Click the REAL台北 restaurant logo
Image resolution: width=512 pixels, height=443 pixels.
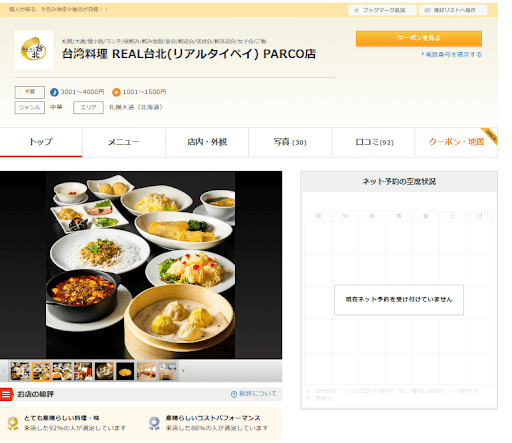coord(34,50)
